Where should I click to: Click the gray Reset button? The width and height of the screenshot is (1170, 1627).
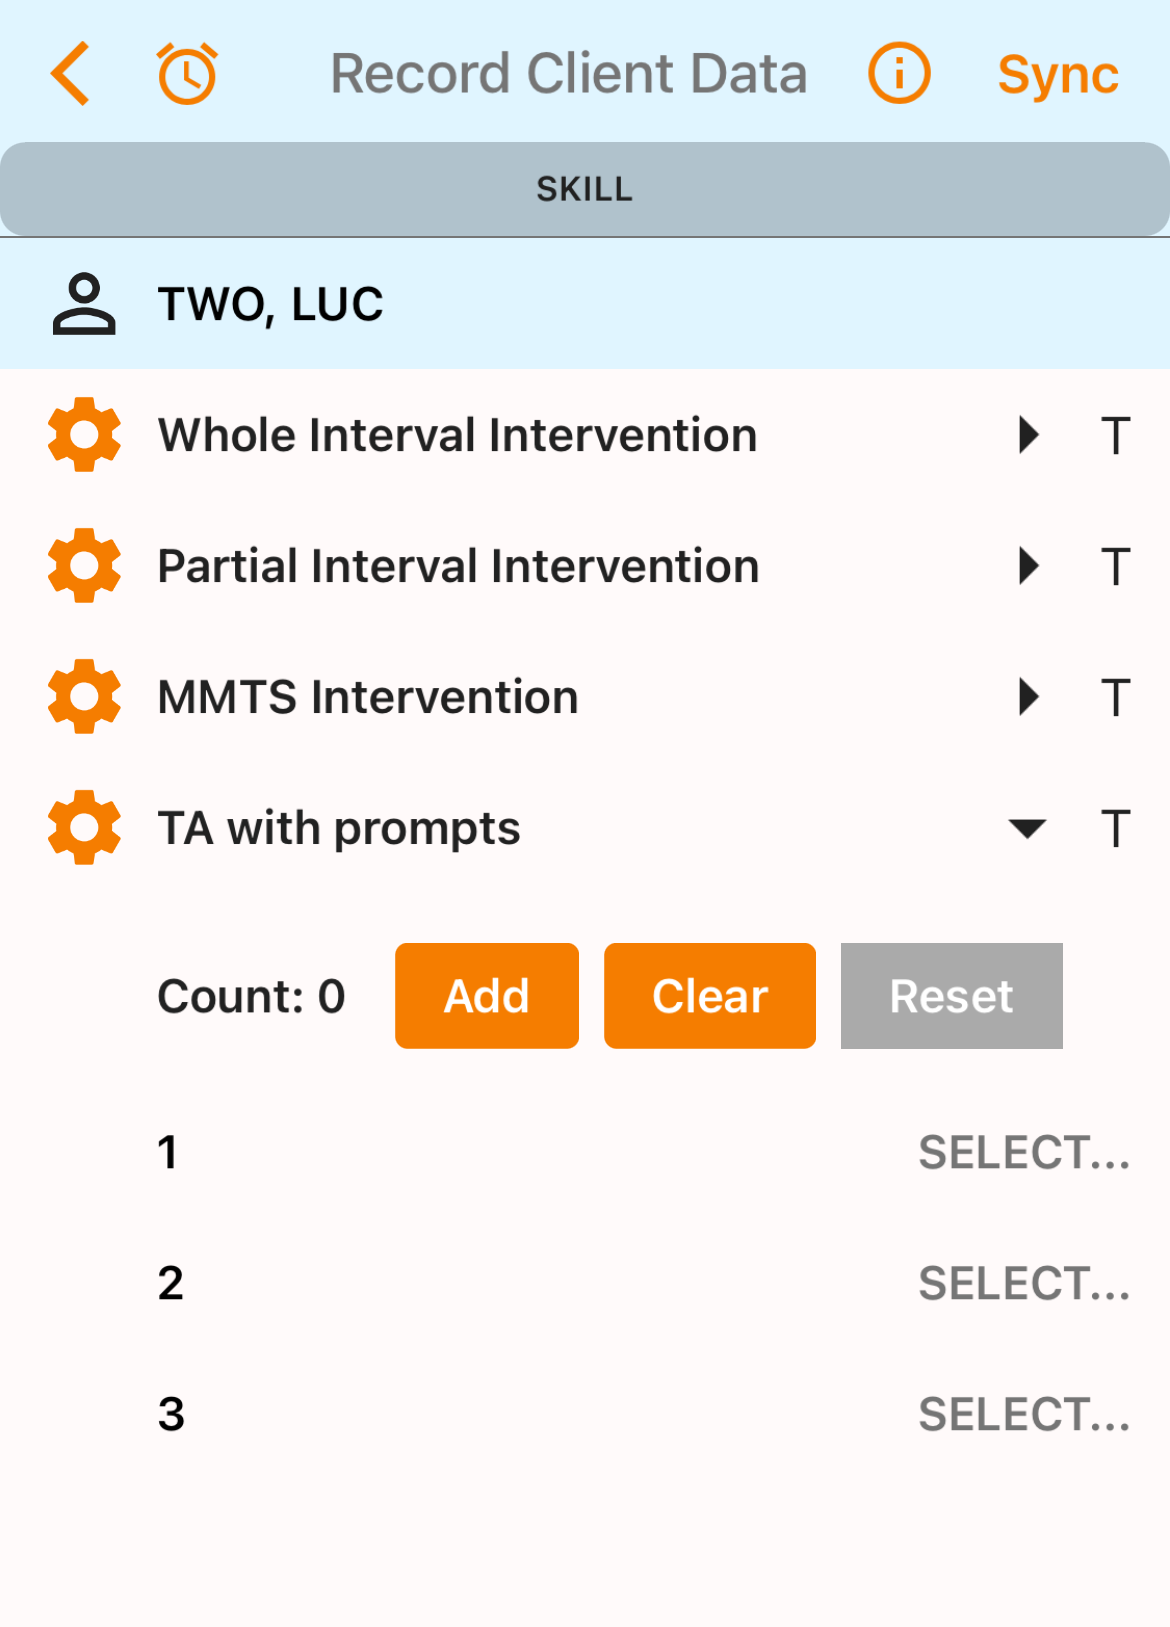[951, 996]
